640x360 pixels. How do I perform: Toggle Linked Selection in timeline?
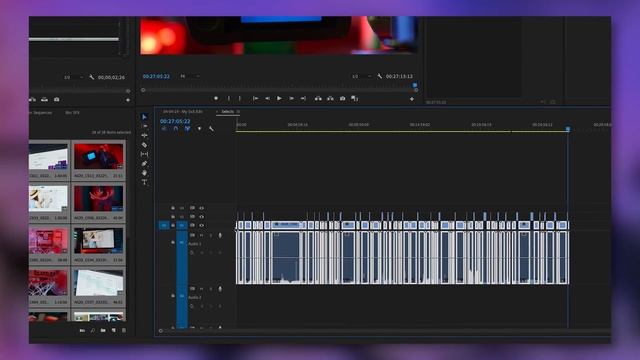click(x=187, y=129)
